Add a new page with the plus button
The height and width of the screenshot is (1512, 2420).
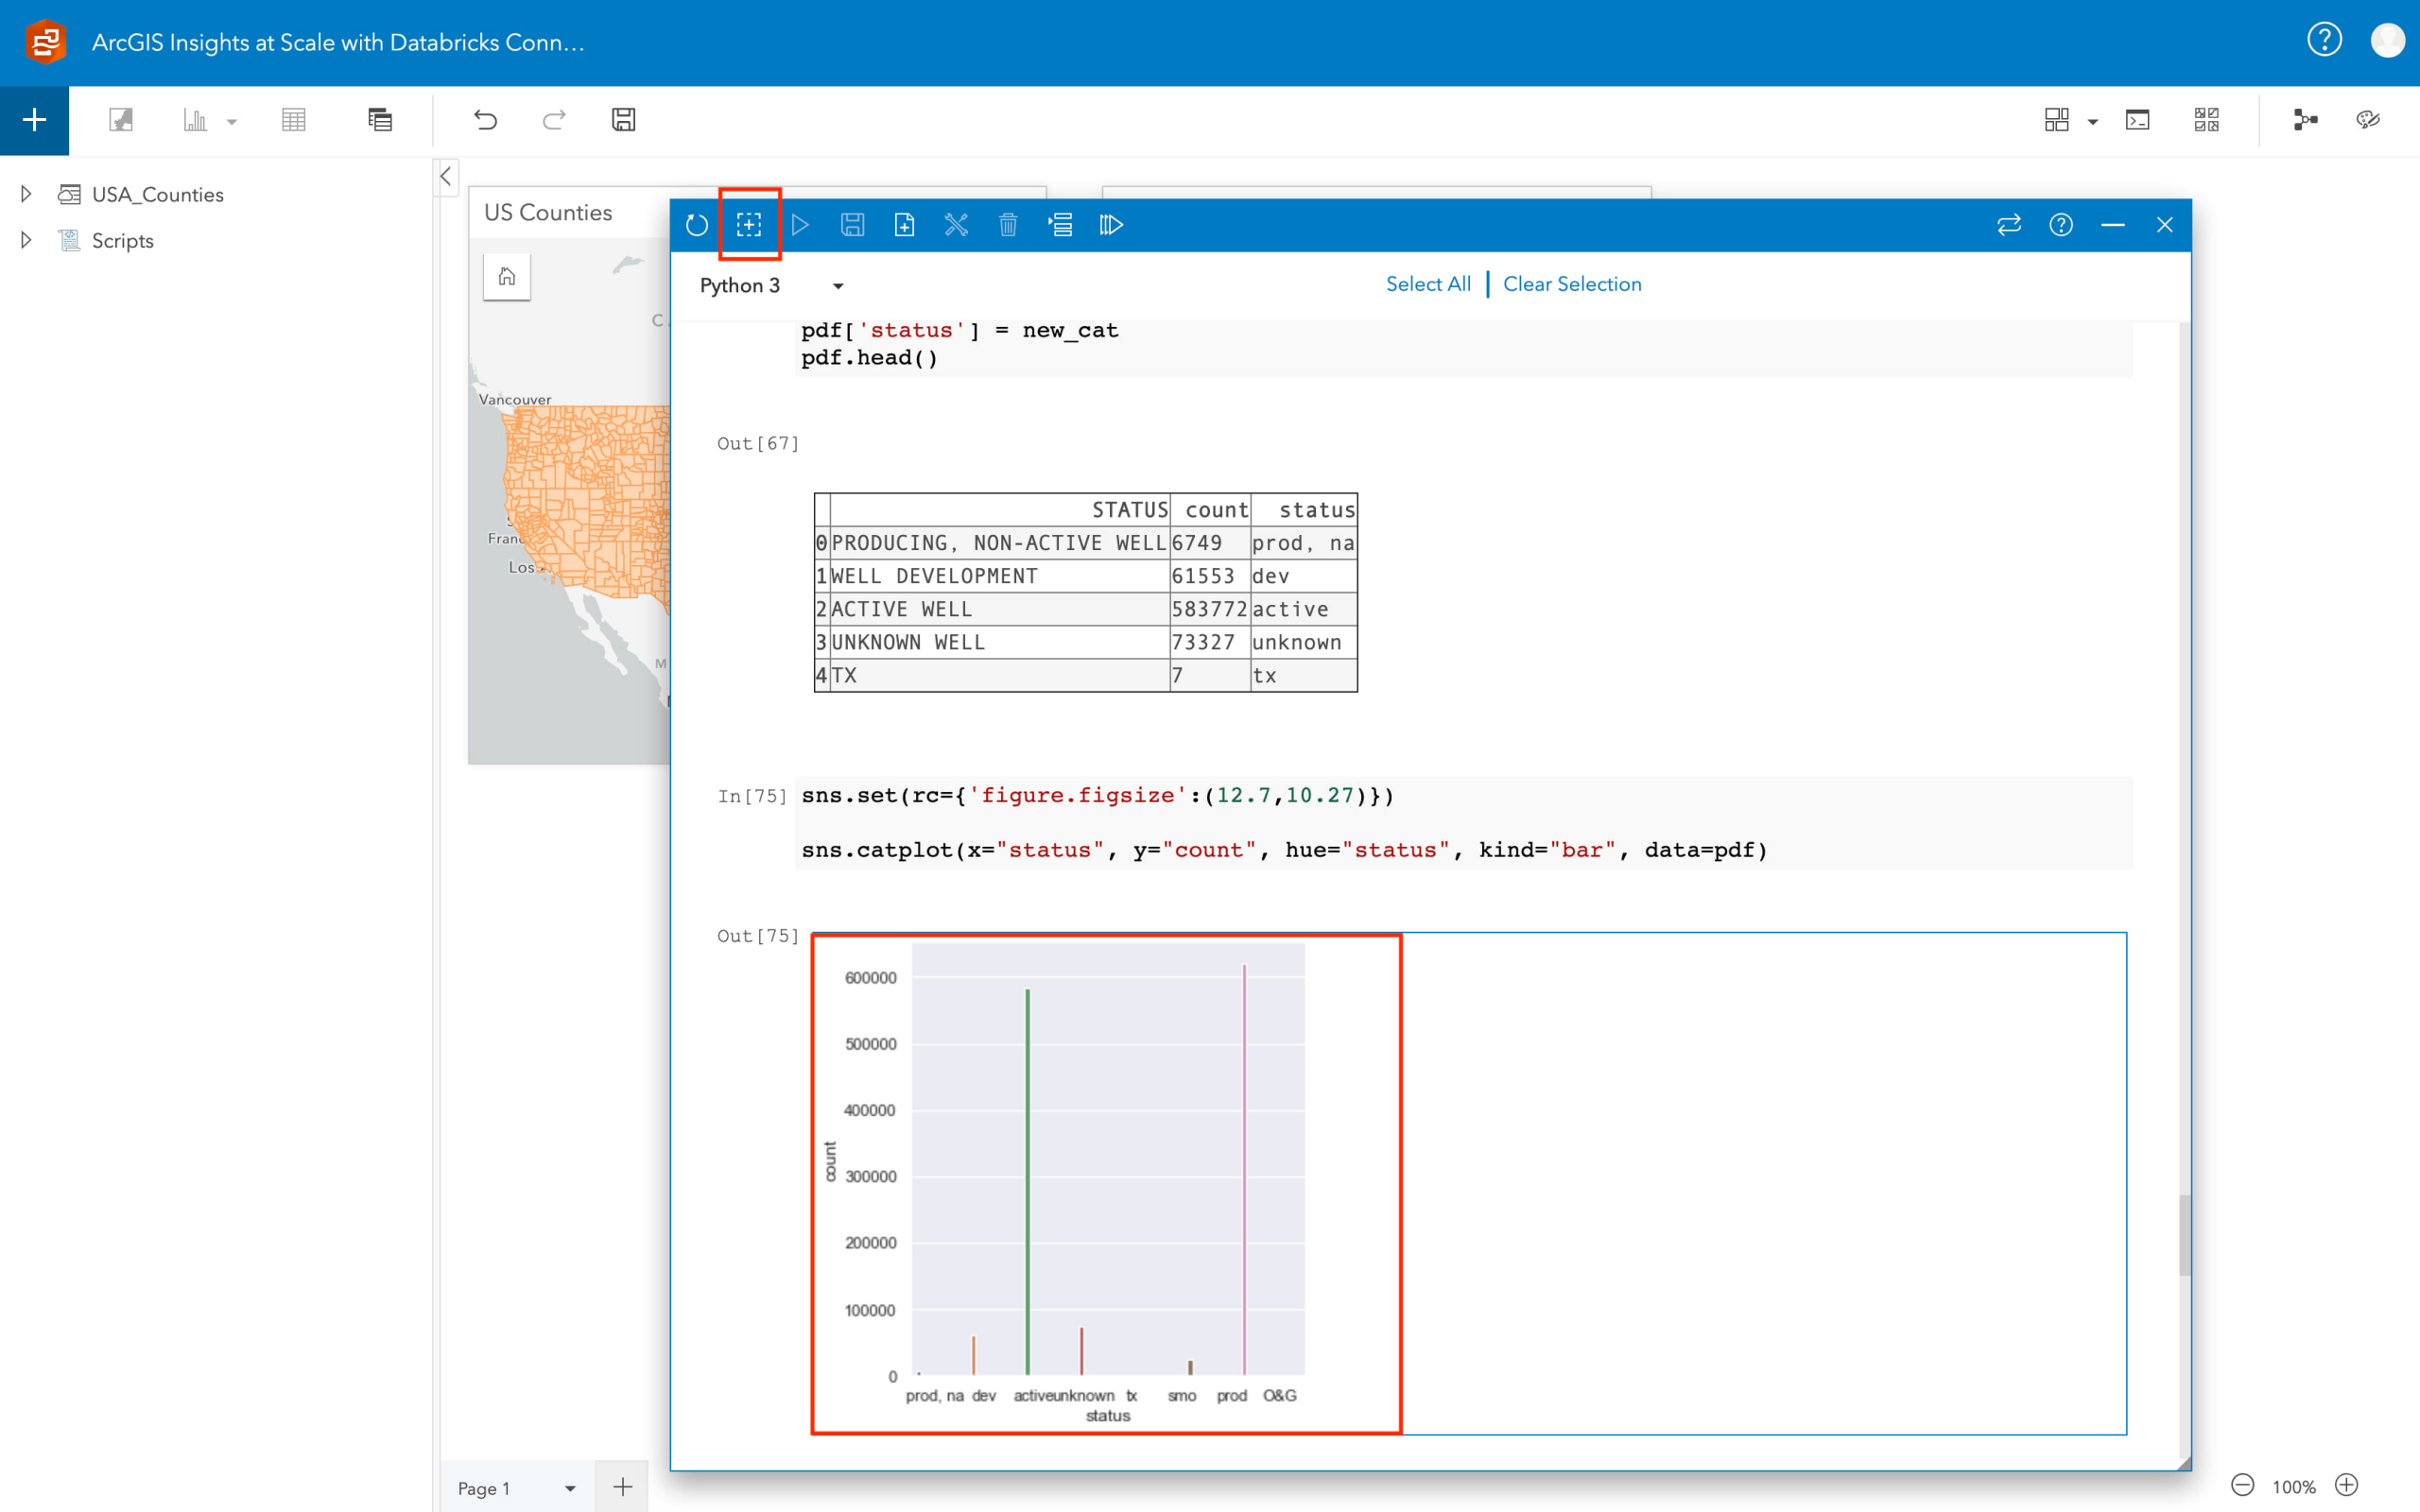pyautogui.click(x=622, y=1487)
